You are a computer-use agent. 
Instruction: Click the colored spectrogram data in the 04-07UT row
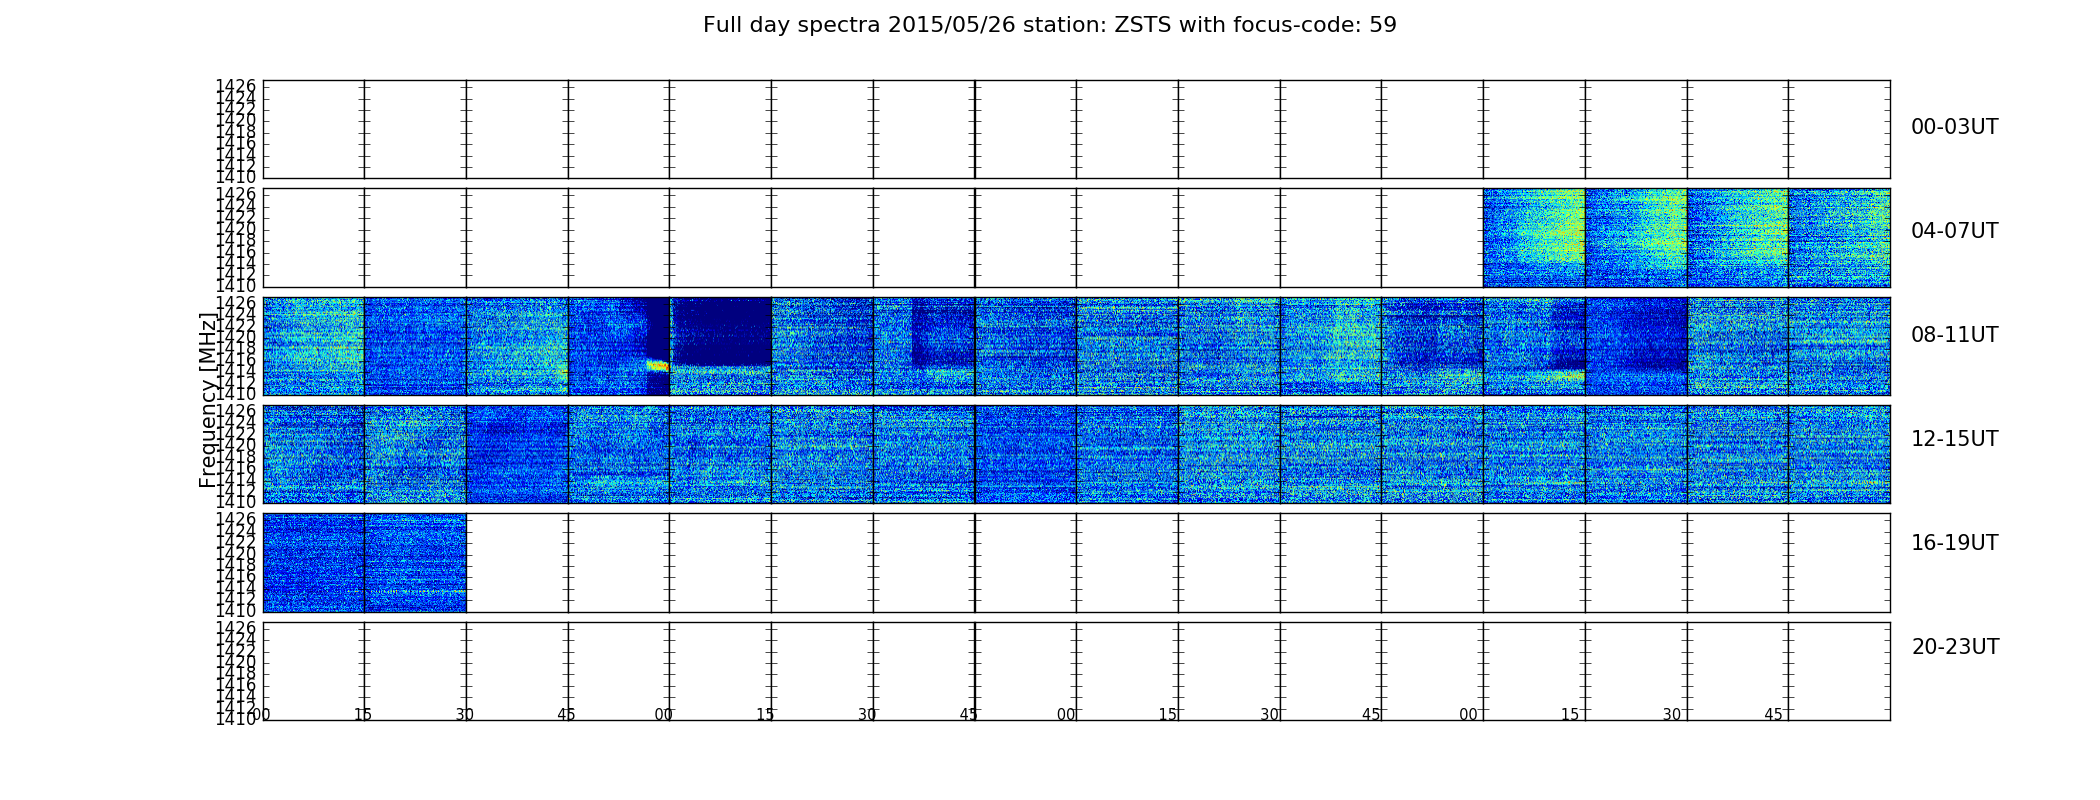1686,238
